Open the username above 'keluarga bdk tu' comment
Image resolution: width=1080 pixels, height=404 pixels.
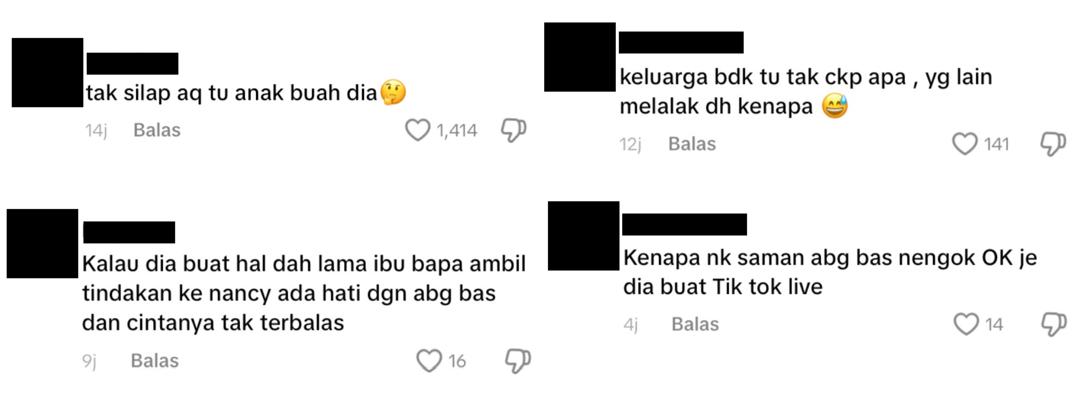(681, 42)
